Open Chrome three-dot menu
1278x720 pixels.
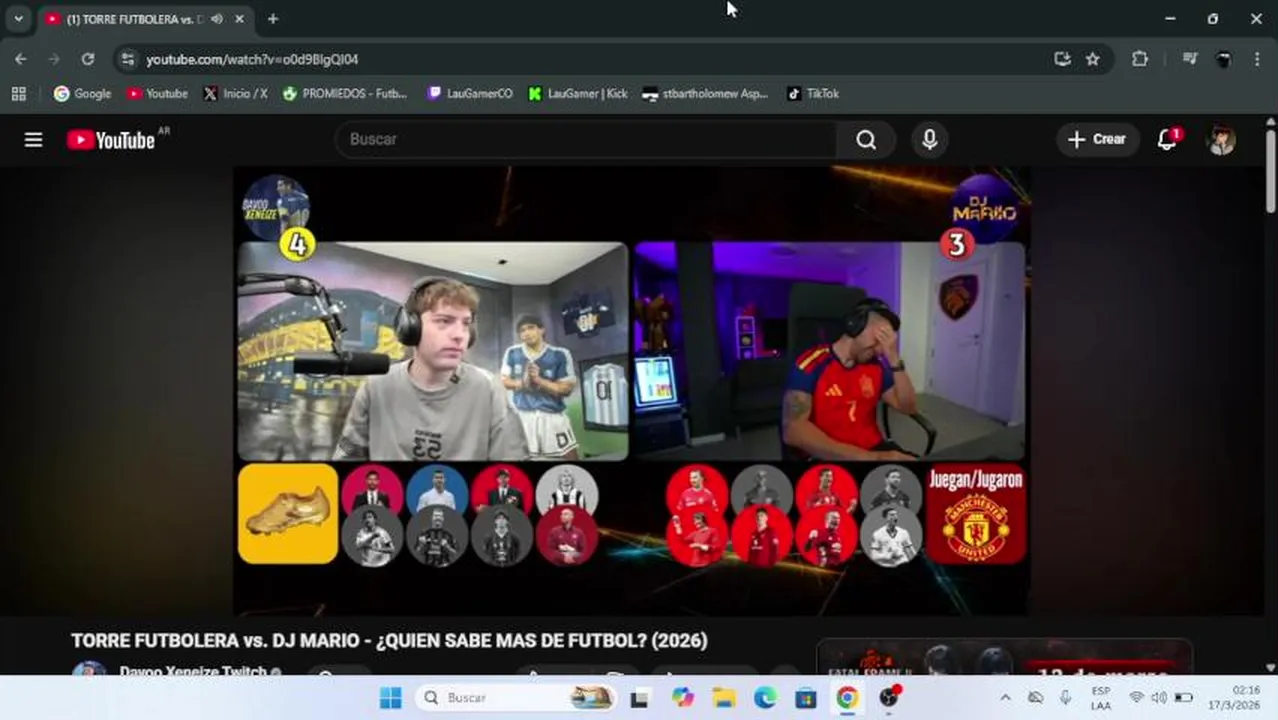(x=1257, y=59)
